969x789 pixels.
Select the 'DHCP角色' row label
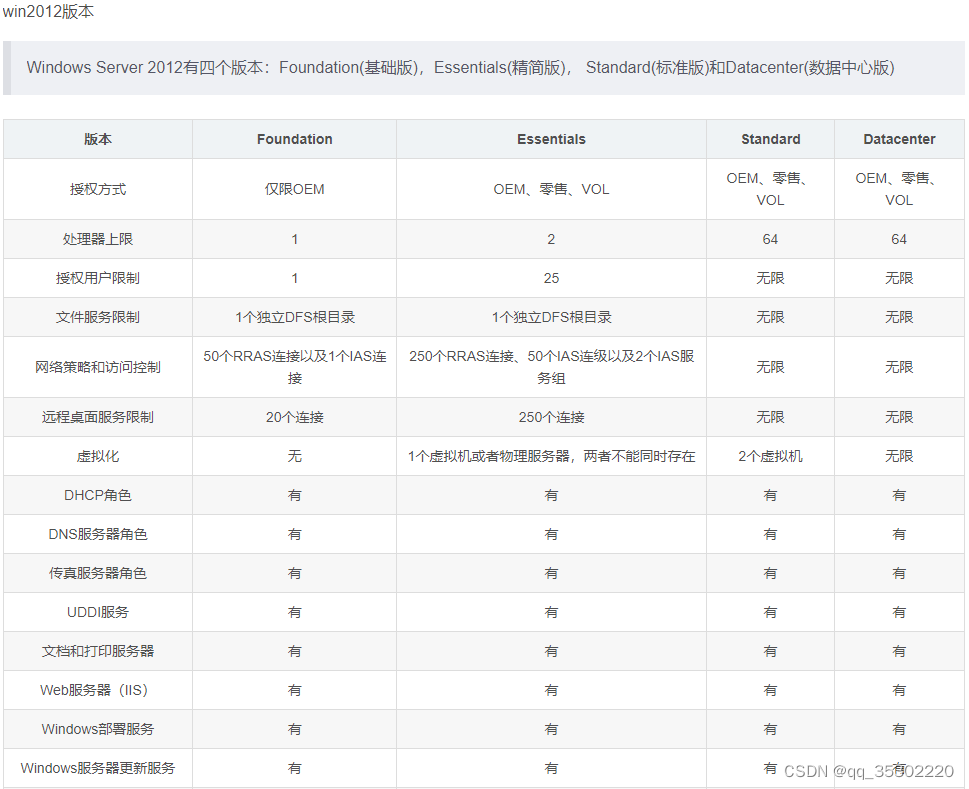[98, 495]
